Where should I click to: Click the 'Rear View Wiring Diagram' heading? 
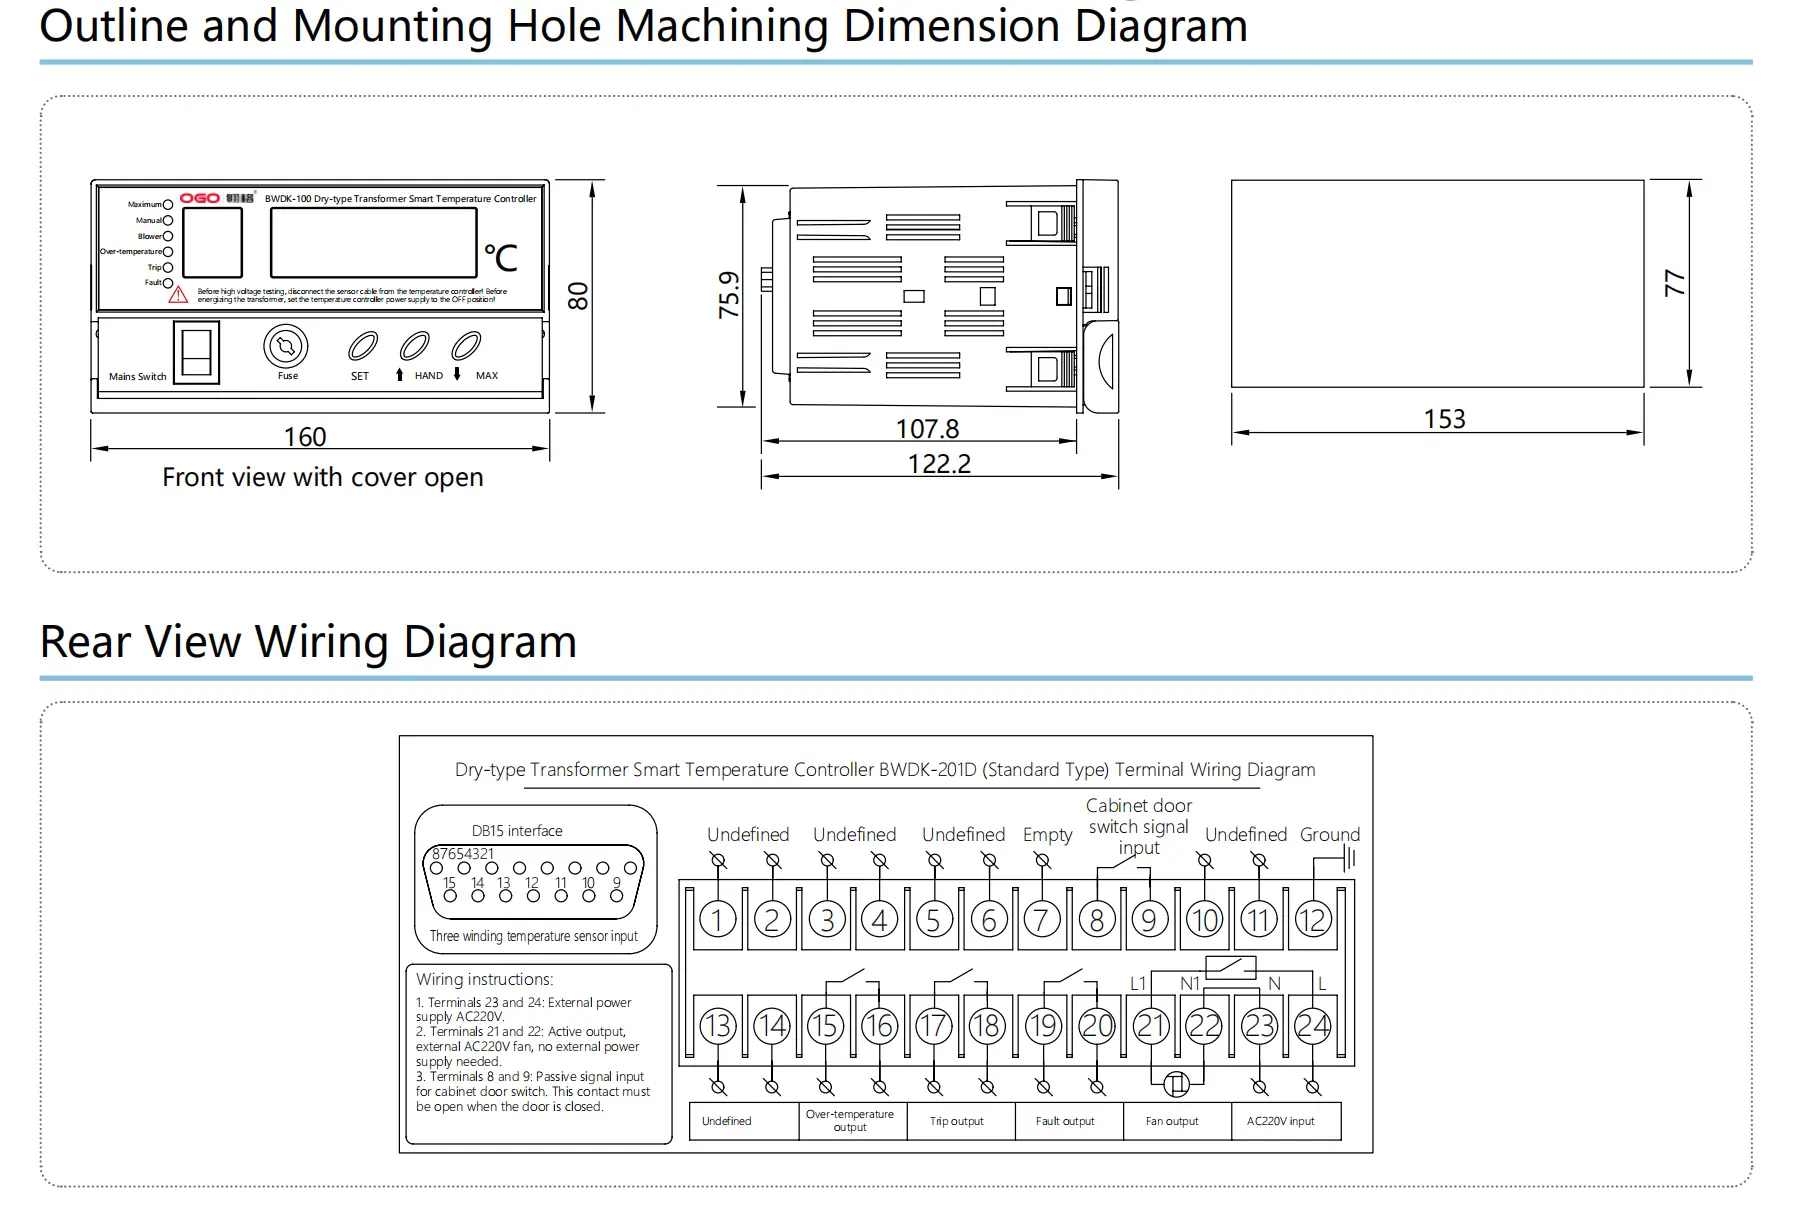tap(308, 641)
